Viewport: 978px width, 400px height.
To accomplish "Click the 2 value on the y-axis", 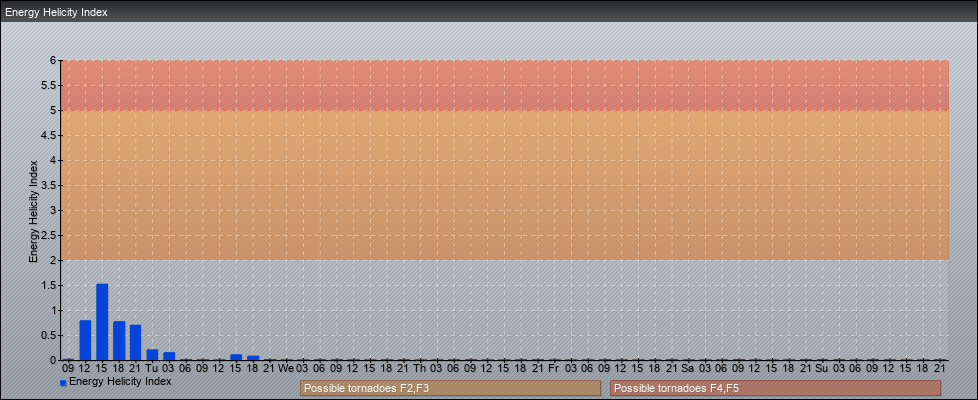I will point(54,260).
